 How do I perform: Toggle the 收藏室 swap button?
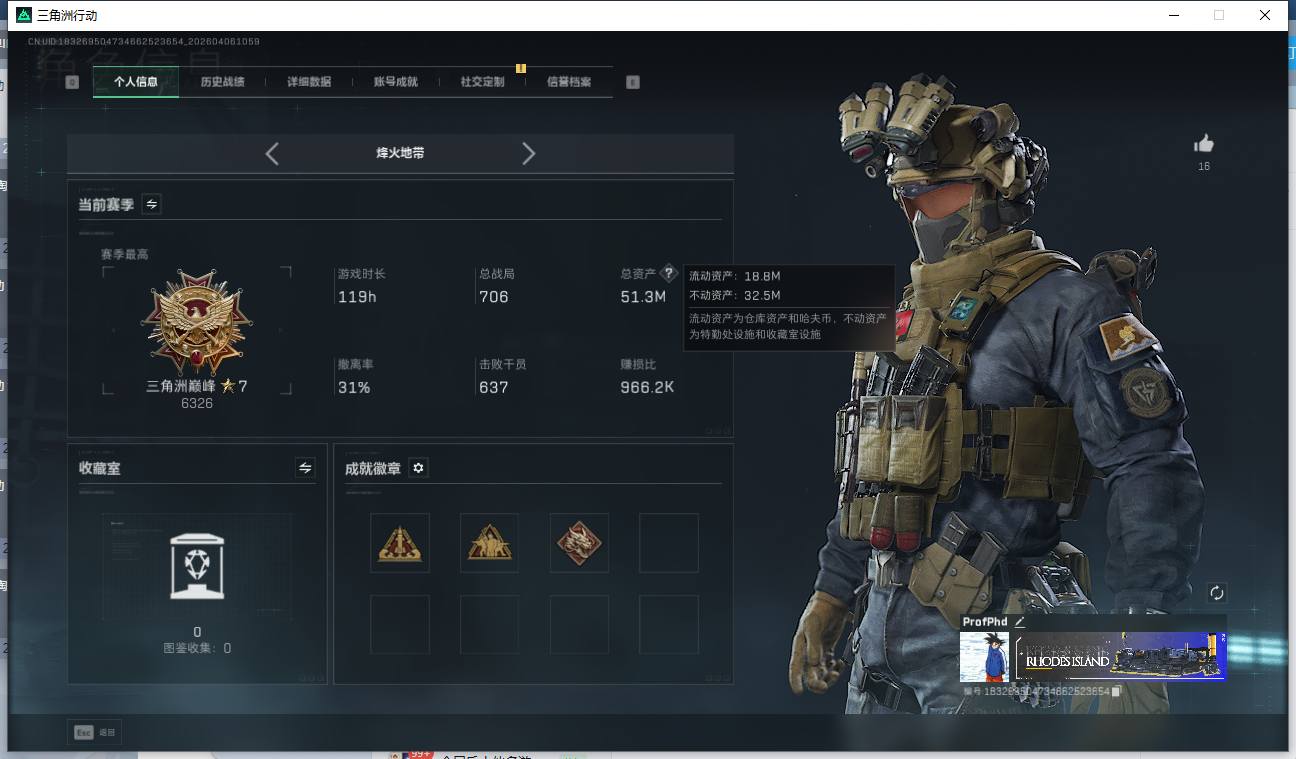click(x=305, y=468)
